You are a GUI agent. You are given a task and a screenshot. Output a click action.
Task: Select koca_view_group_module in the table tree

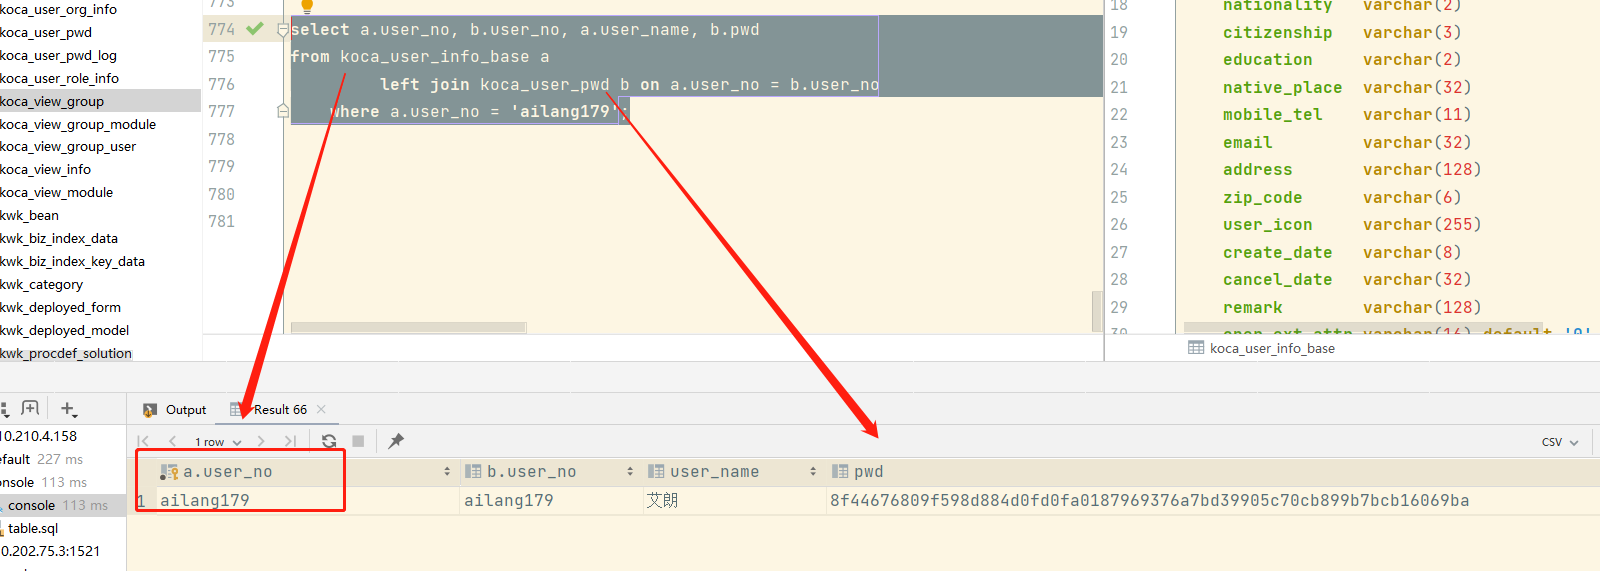click(x=78, y=124)
